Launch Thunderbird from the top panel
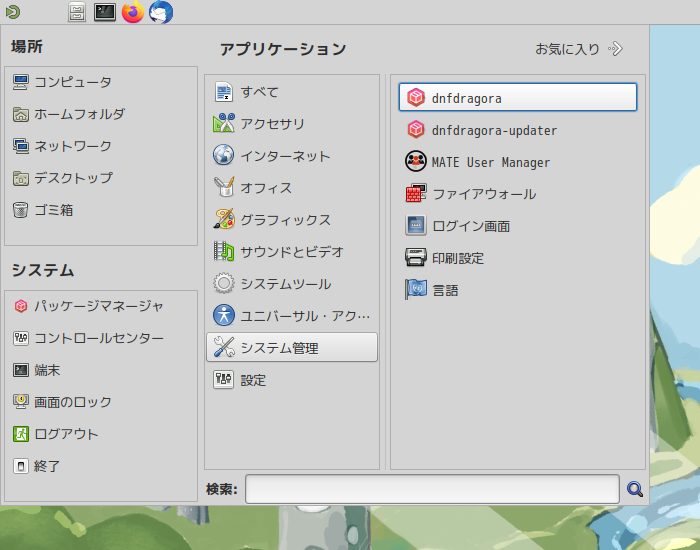This screenshot has height=550, width=700. coord(161,12)
